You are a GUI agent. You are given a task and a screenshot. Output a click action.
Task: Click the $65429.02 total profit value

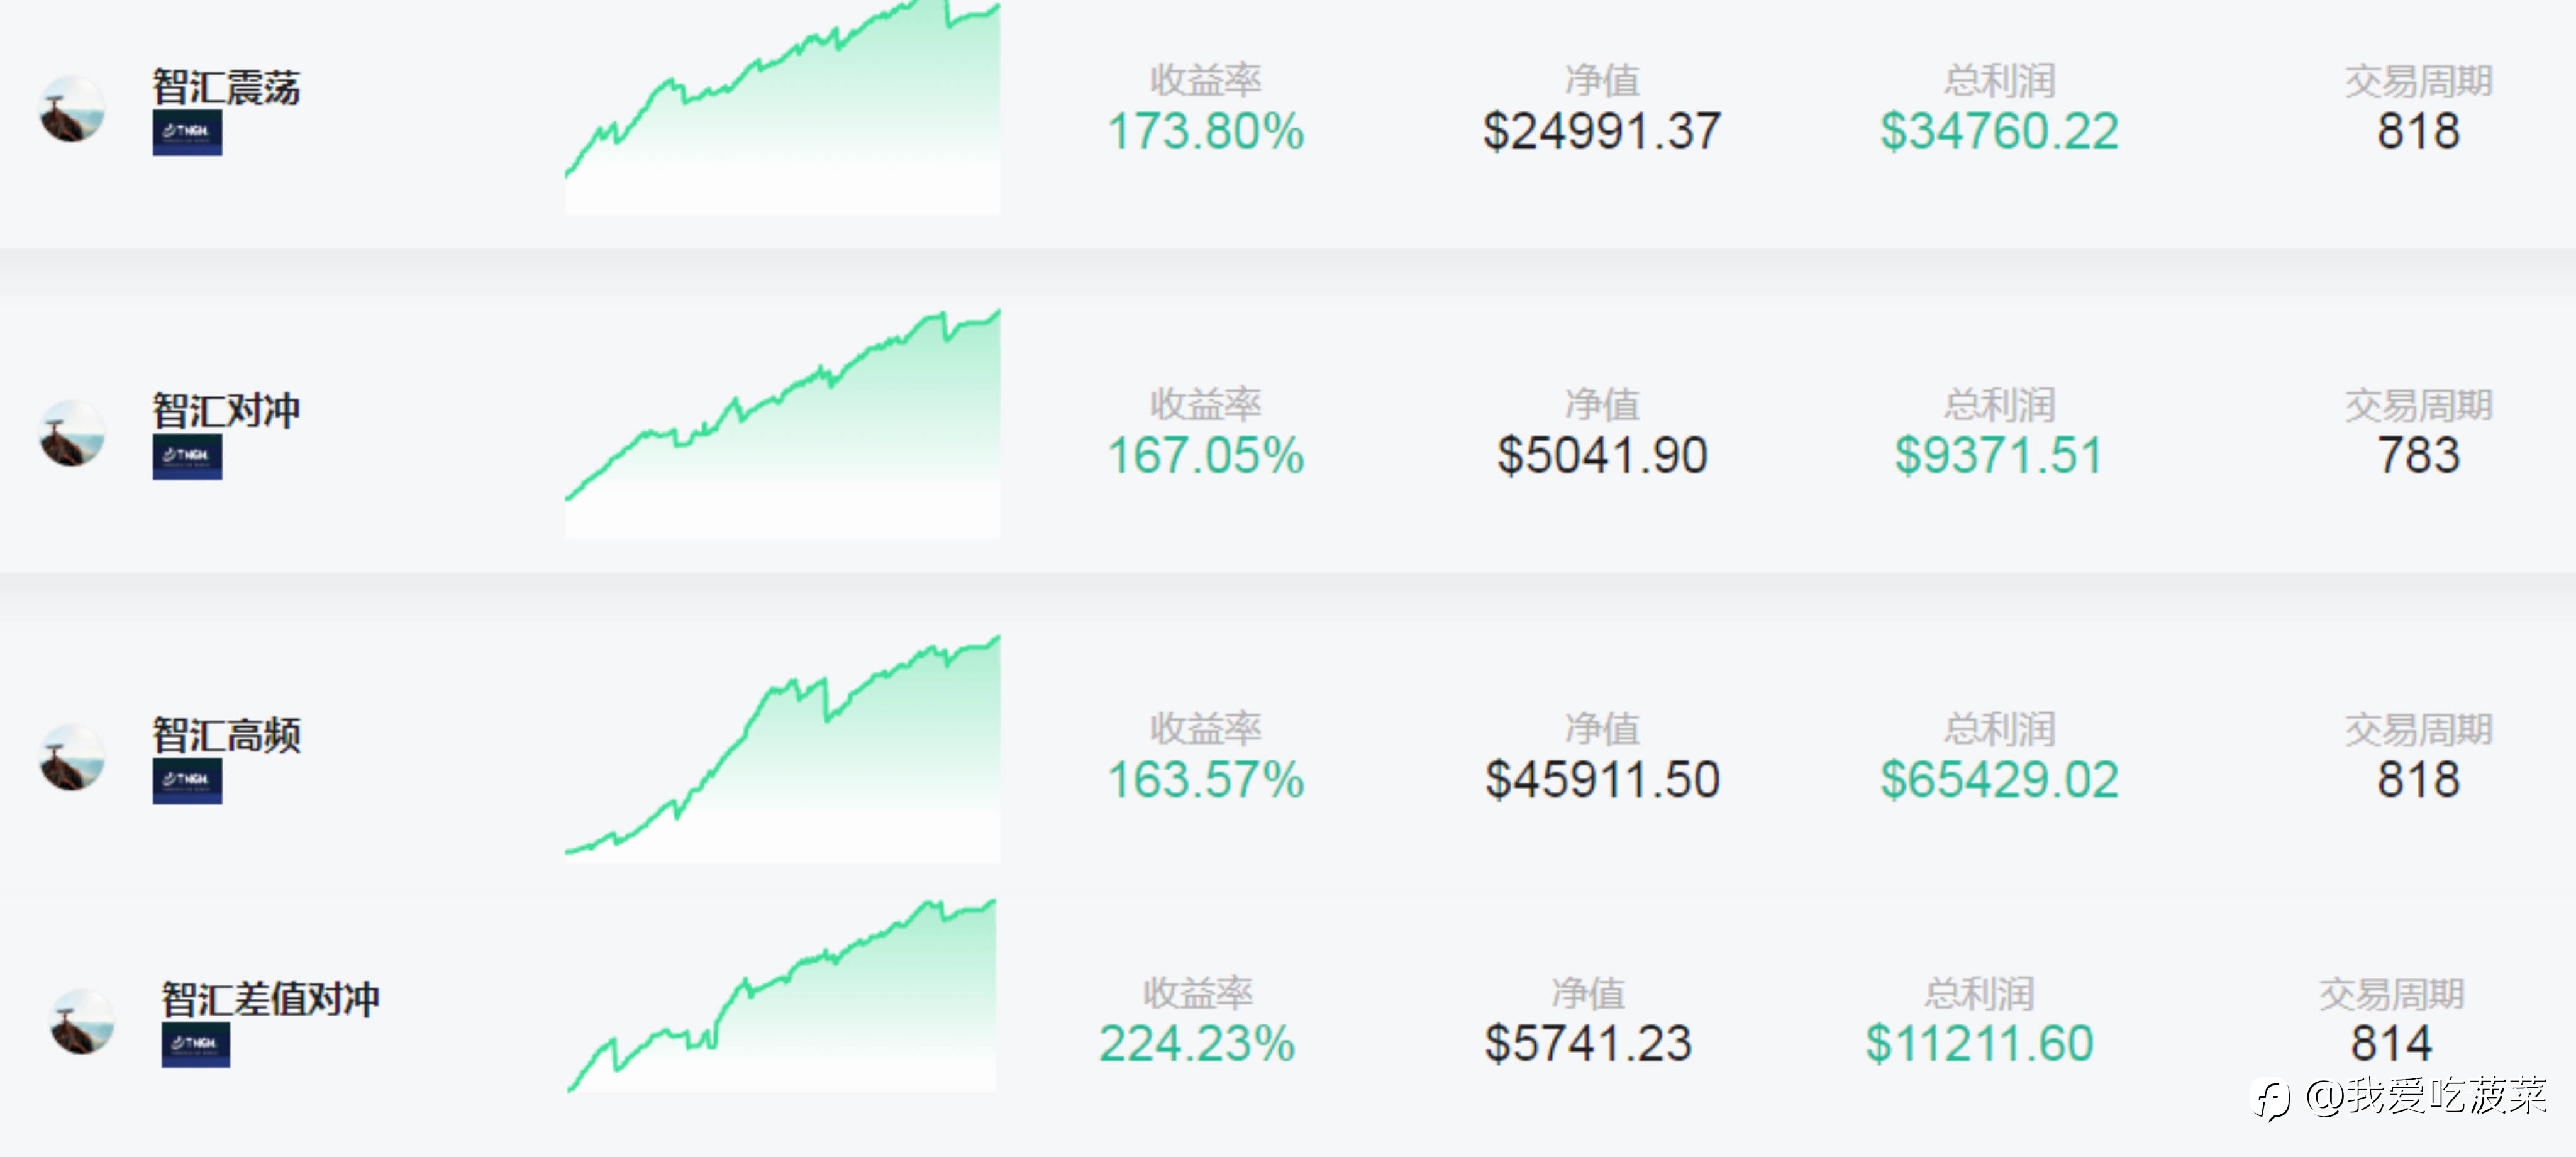[x=1999, y=779]
